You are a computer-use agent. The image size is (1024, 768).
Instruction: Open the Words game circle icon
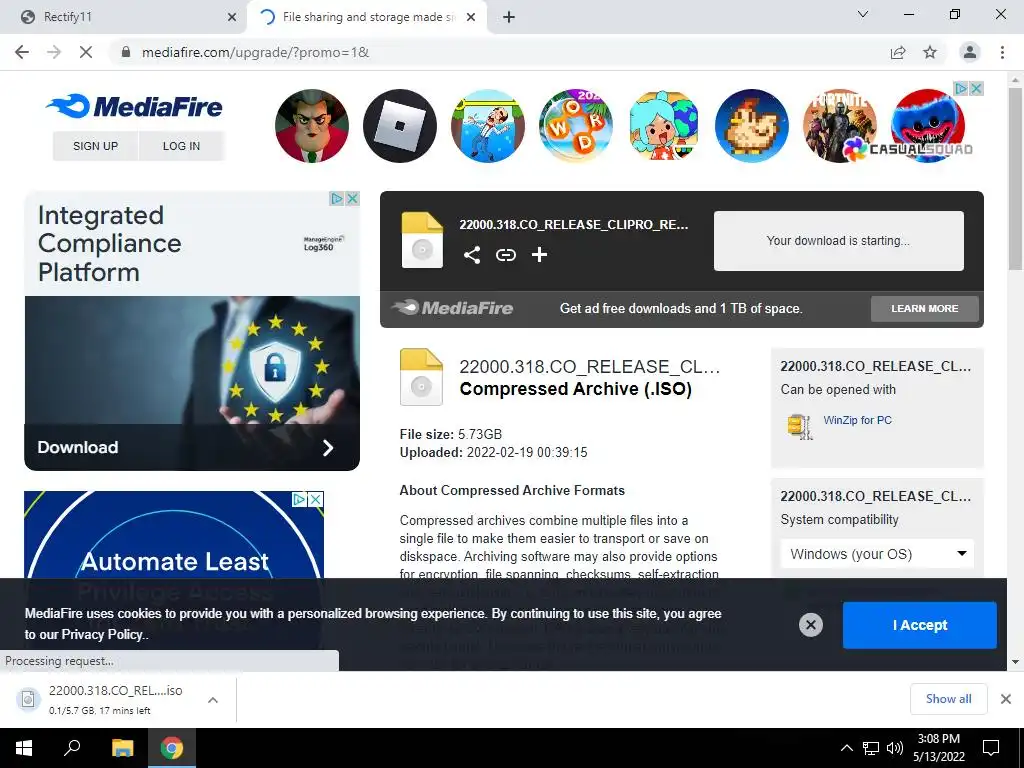point(575,125)
